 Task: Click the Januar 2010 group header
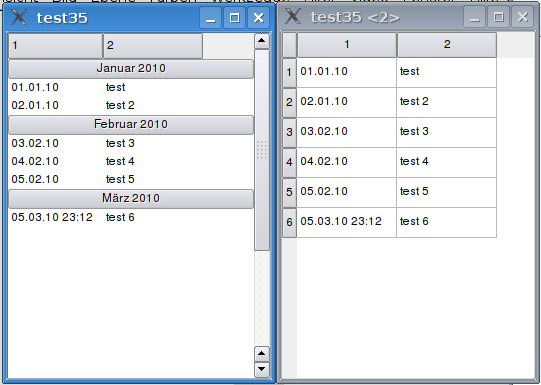coord(131,69)
